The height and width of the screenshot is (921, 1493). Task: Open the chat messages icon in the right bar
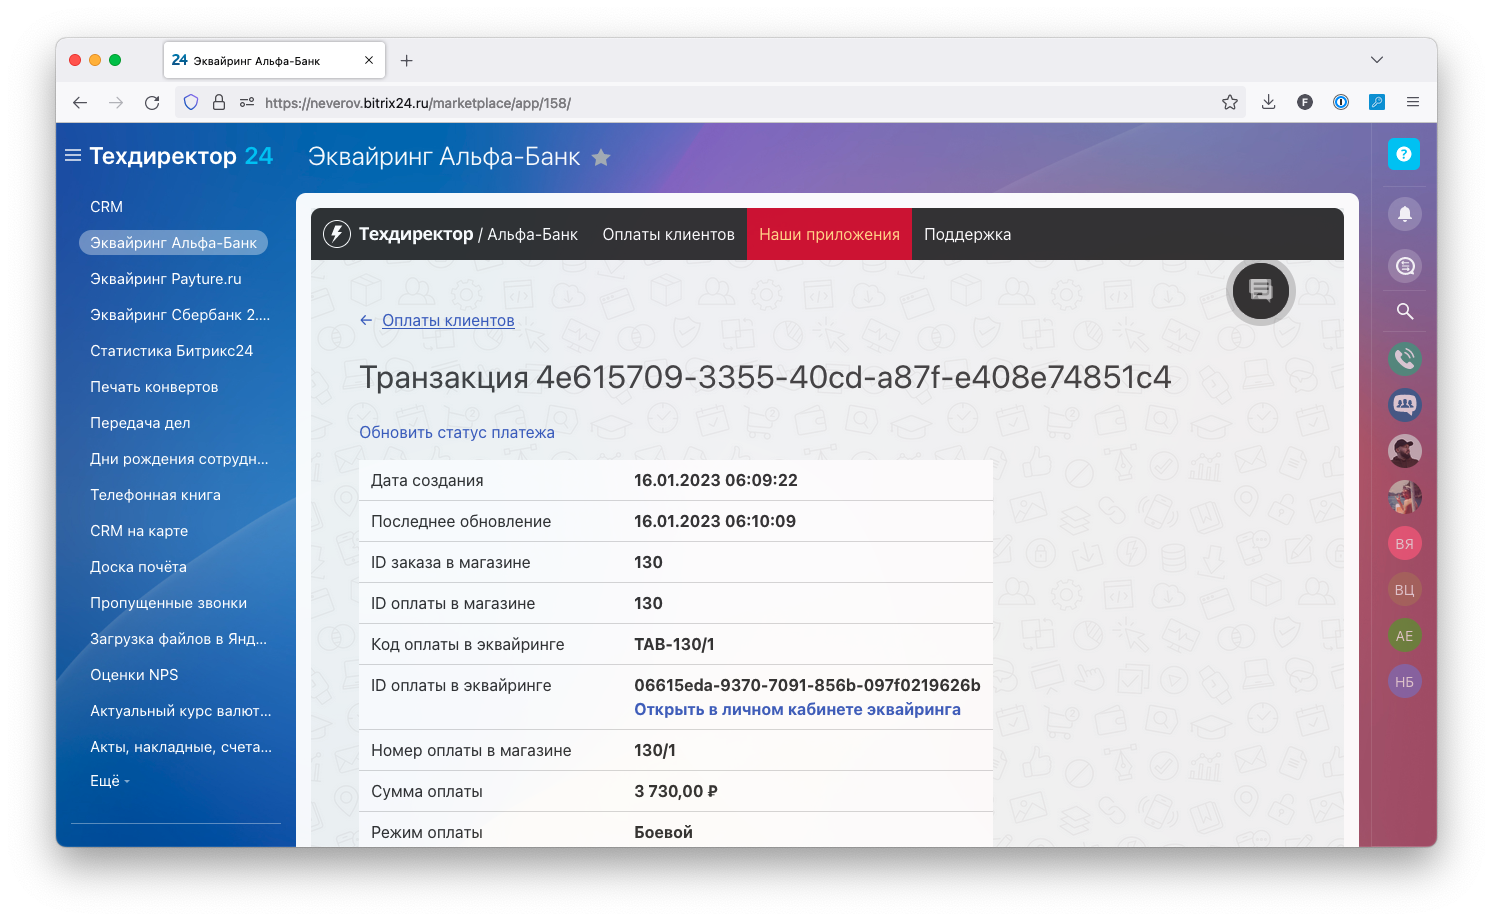(1405, 266)
